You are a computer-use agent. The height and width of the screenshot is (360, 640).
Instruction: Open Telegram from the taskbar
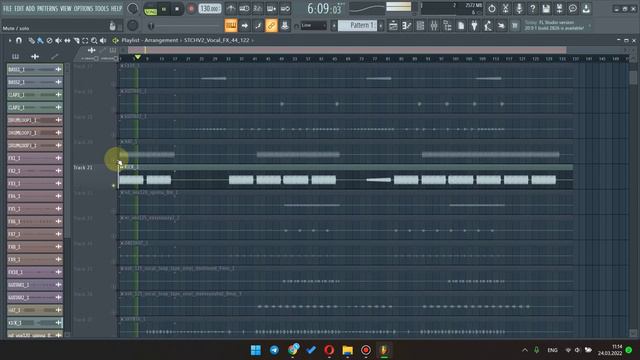274,350
